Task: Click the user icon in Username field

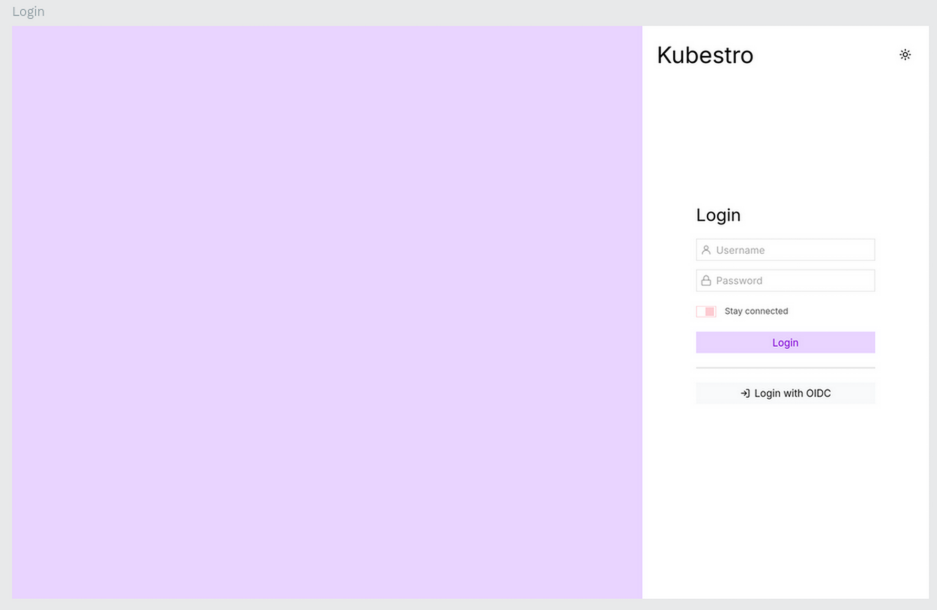Action: (x=706, y=250)
